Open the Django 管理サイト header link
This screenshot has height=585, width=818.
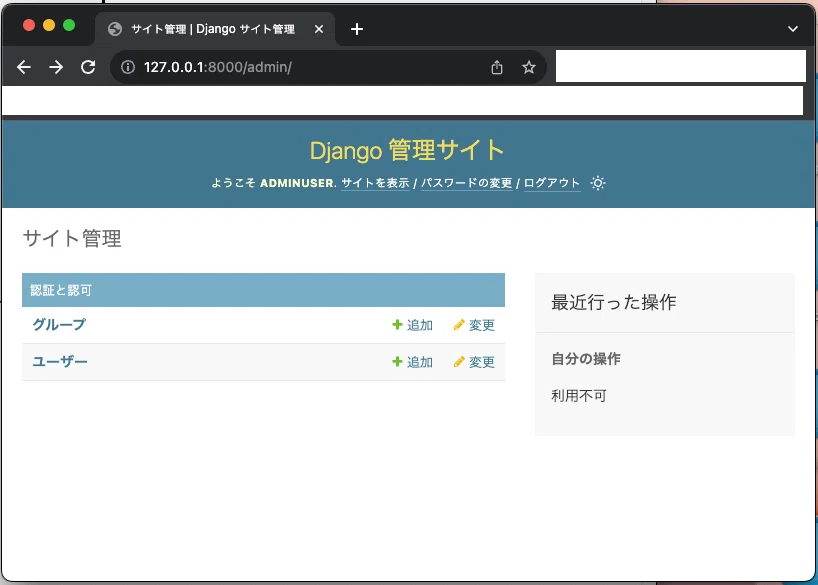pyautogui.click(x=407, y=150)
